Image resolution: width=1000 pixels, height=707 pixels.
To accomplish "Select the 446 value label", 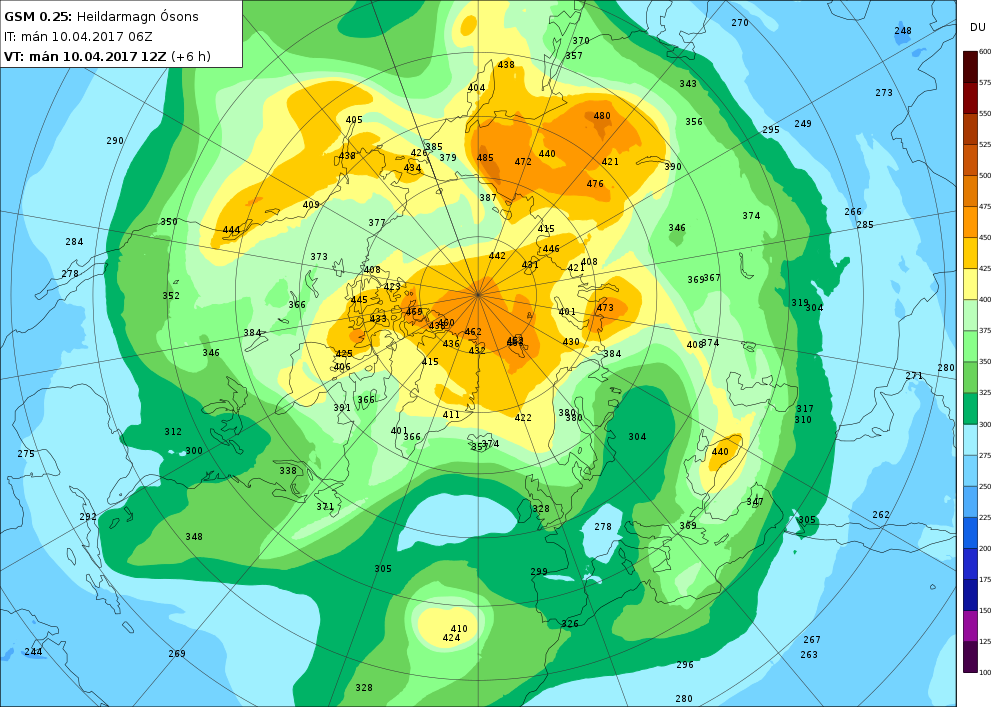I will click(x=551, y=249).
